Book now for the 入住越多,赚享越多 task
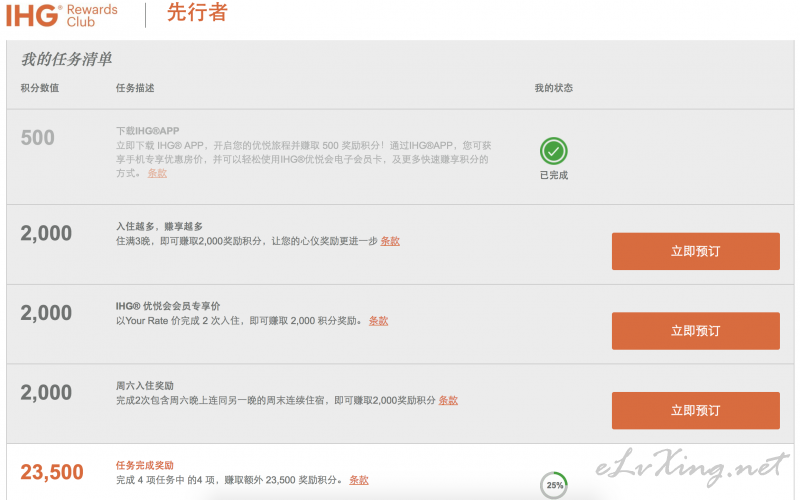This screenshot has width=800, height=500. click(695, 251)
